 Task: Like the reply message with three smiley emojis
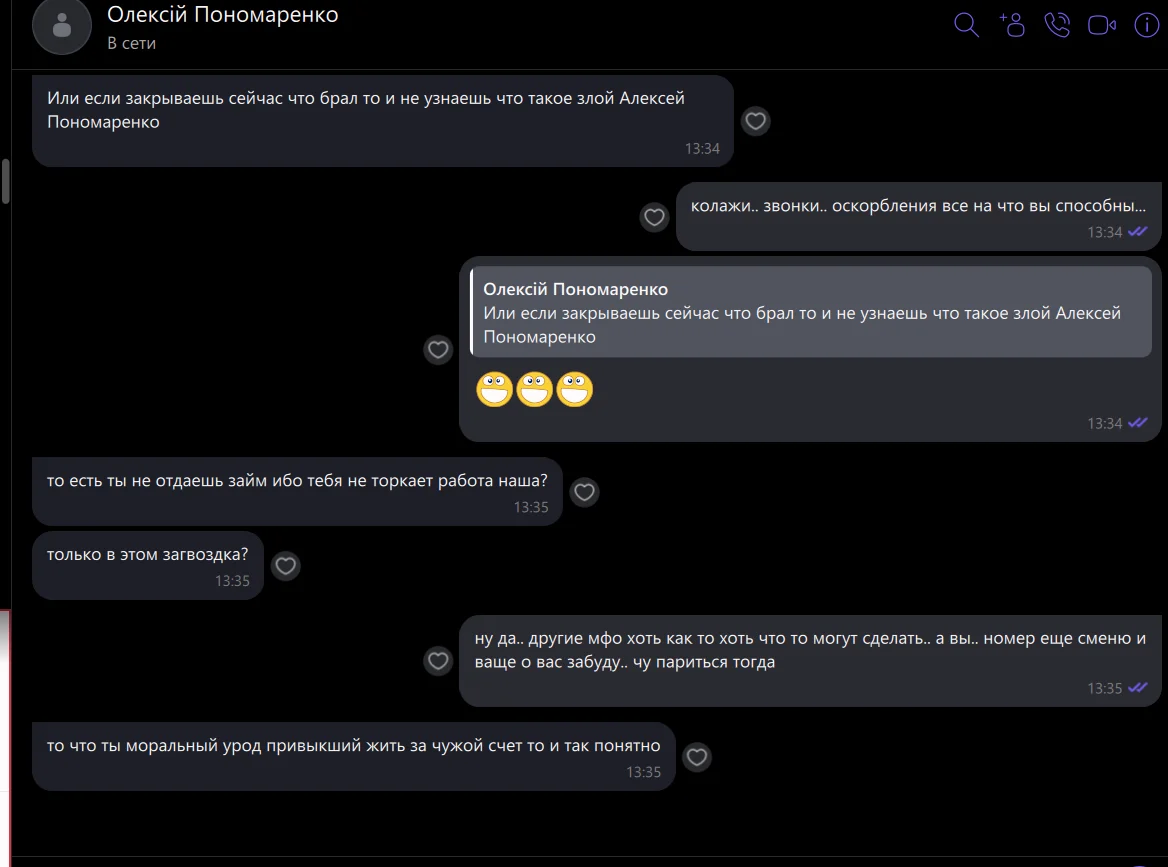pyautogui.click(x=438, y=349)
